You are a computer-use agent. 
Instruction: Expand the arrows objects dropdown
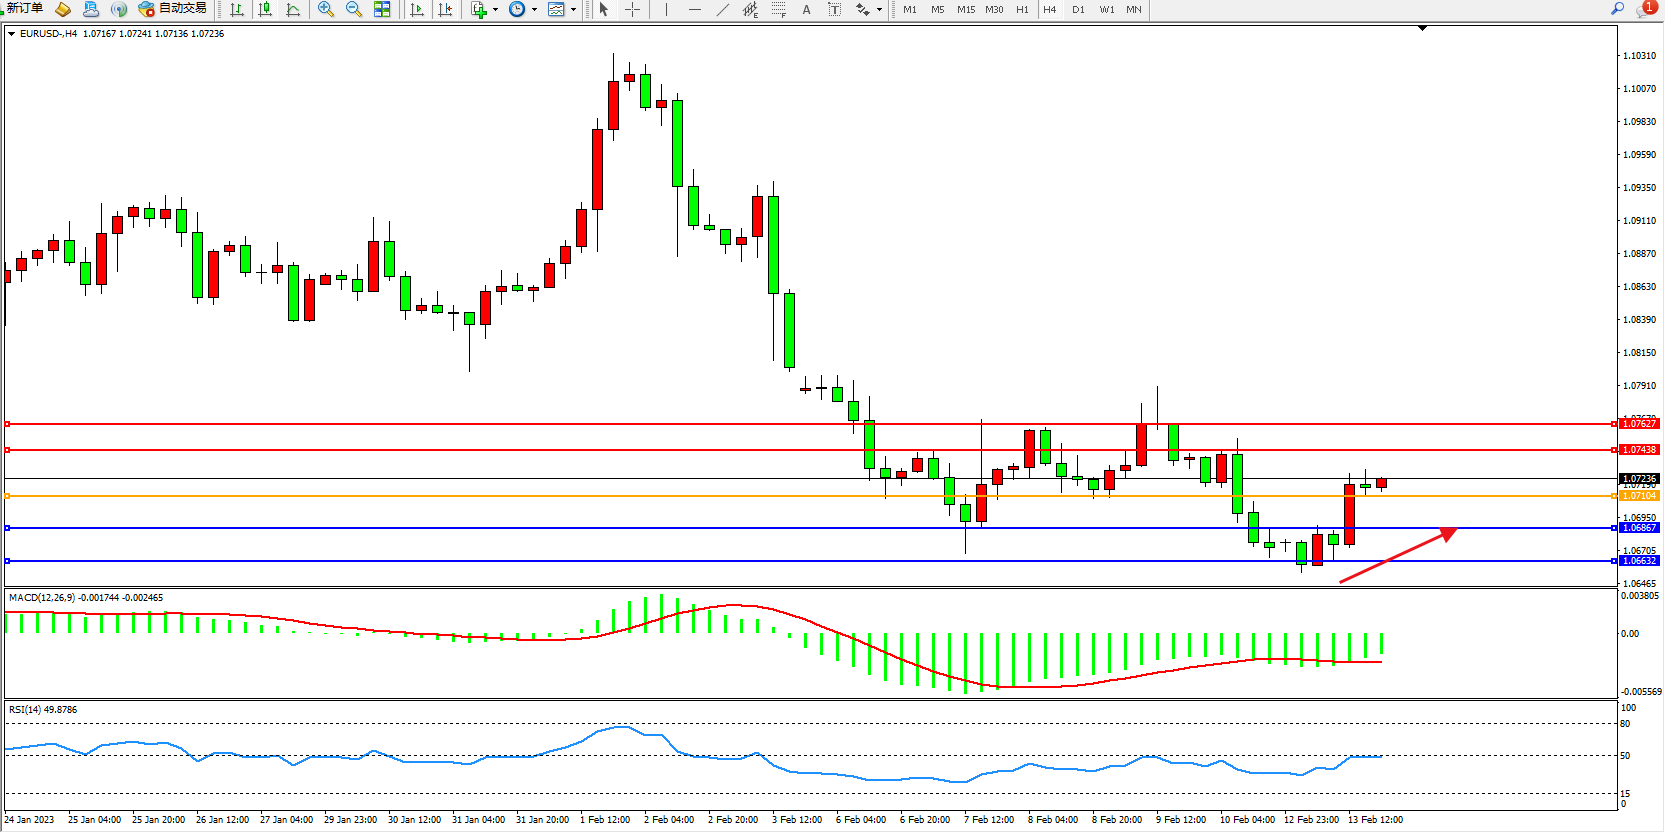pos(879,10)
